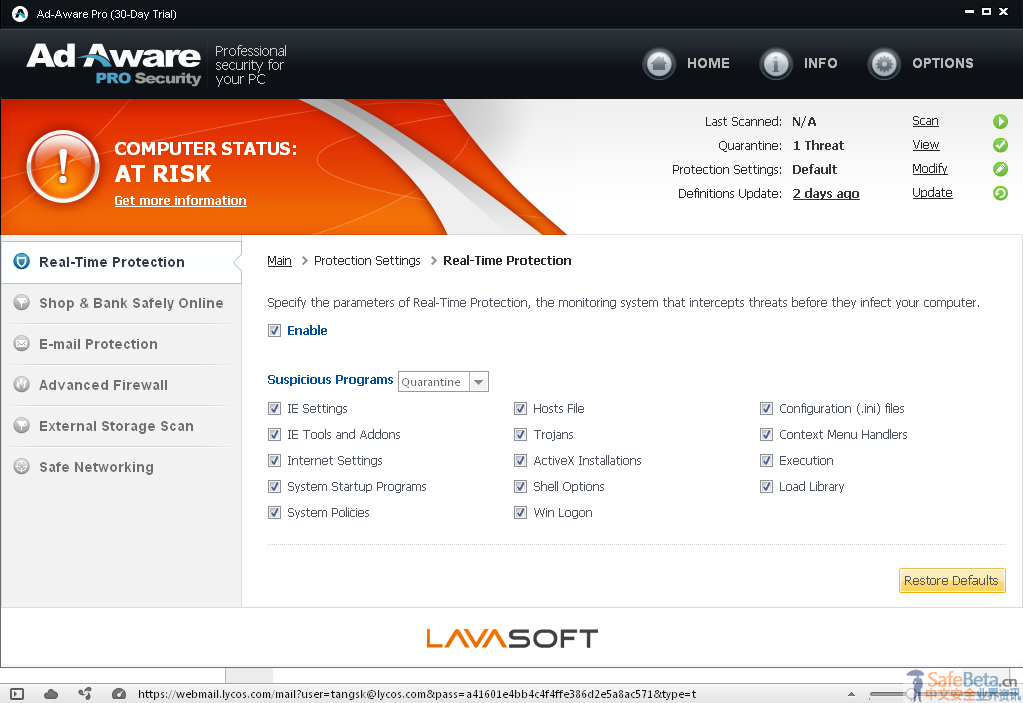Click the webmail.lycos.com URL in status bar
Screen dimensions: 1023x703
point(417,695)
